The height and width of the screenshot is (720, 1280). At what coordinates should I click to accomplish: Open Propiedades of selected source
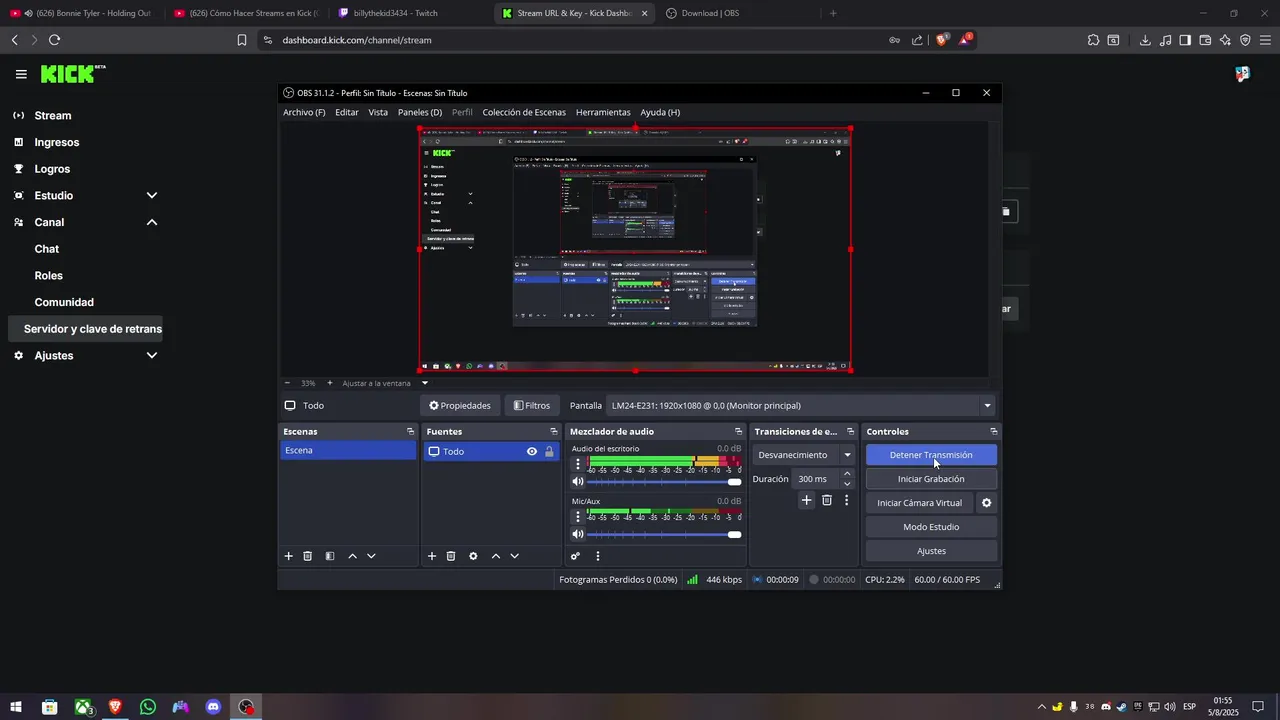coord(460,406)
